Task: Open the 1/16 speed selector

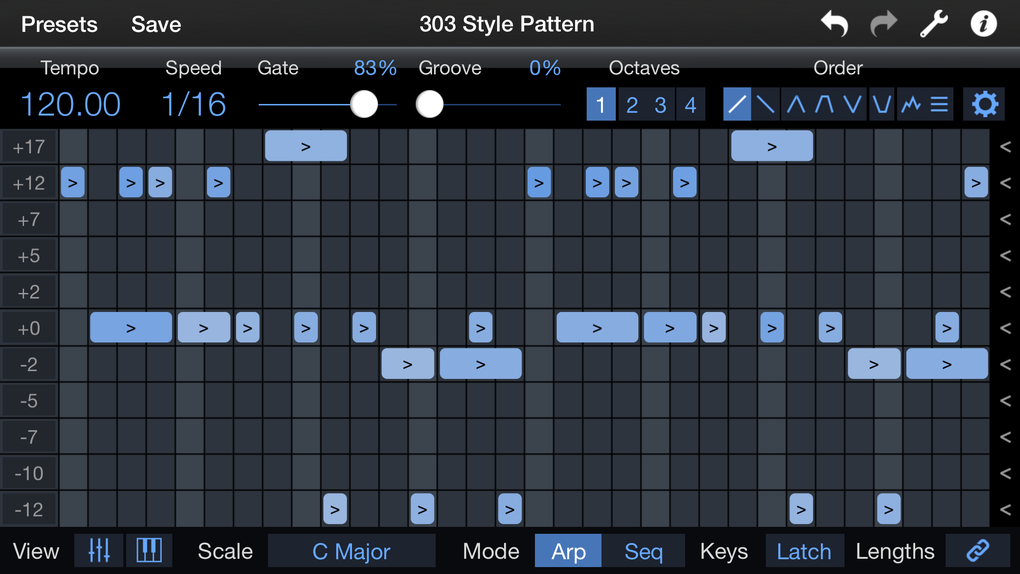Action: coord(193,104)
